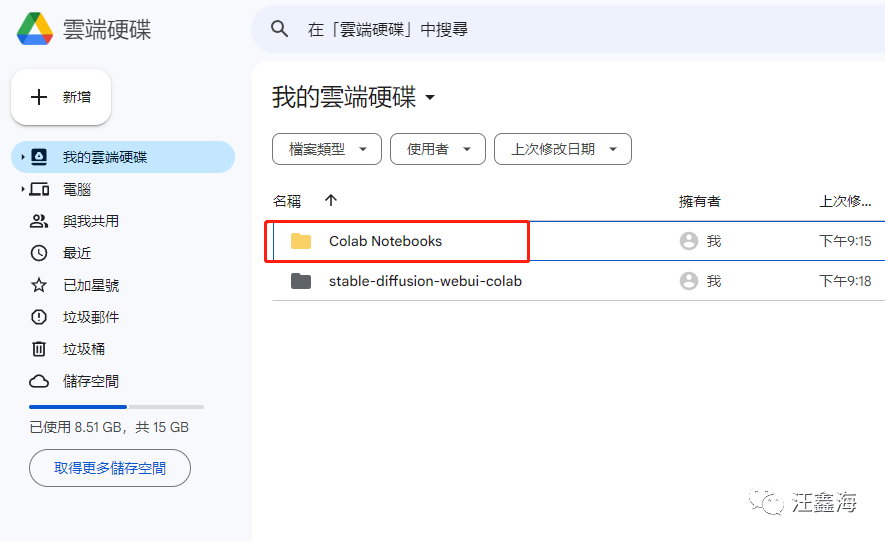Image resolution: width=885 pixels, height=541 pixels.
Task: Click owner avatar in Colab Notebooks row
Action: (689, 241)
